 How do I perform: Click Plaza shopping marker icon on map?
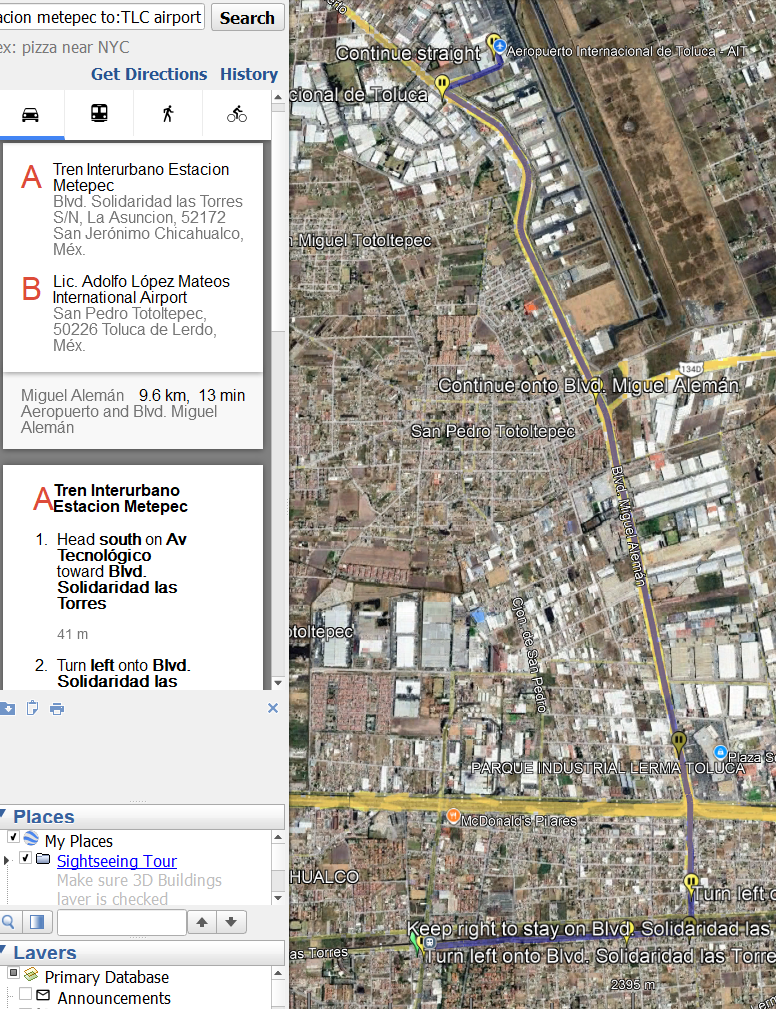[721, 752]
